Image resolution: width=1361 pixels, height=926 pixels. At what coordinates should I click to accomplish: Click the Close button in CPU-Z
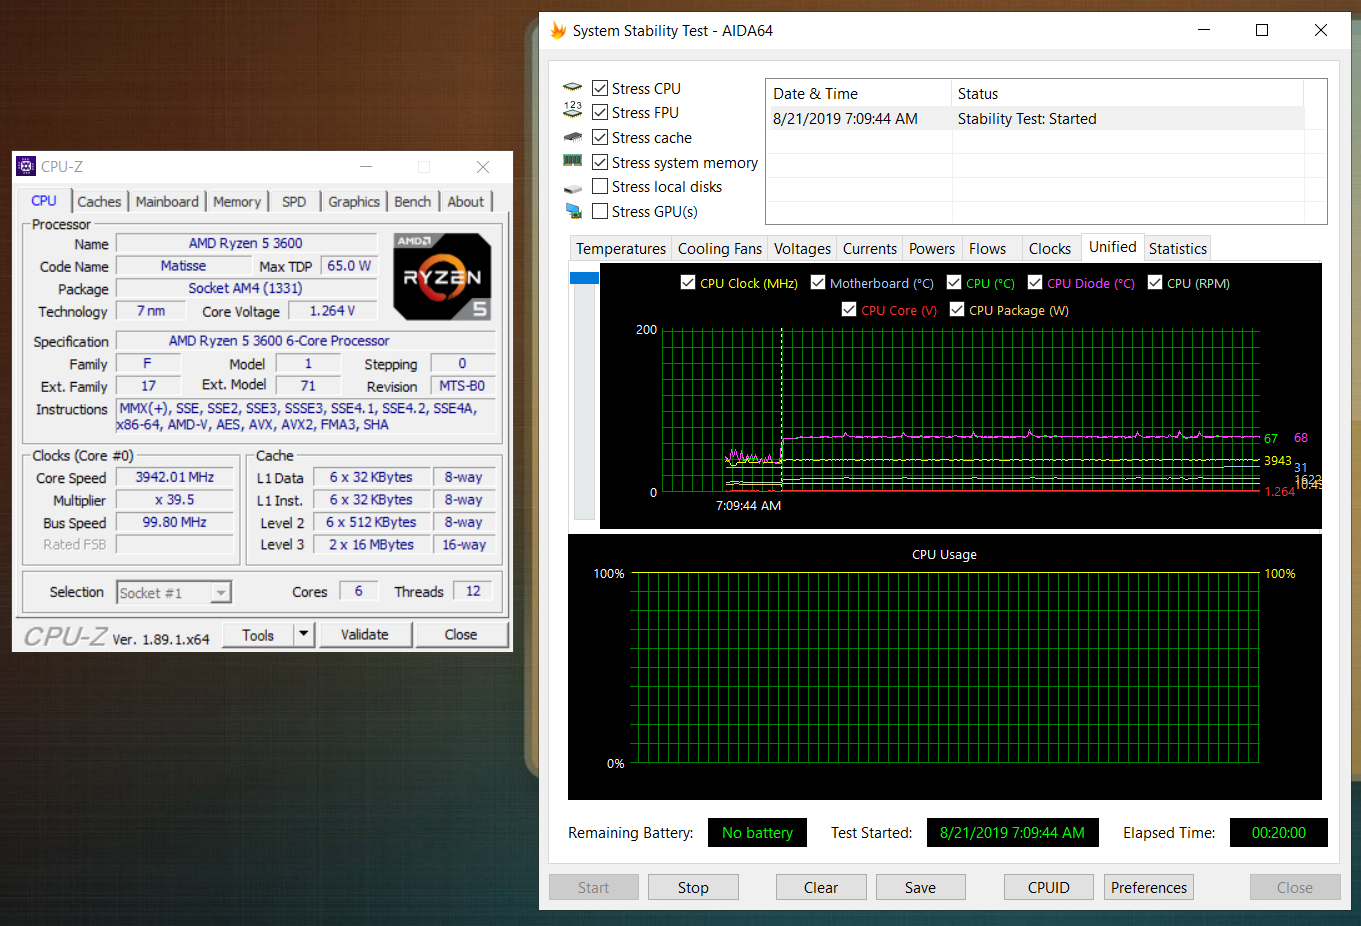point(461,634)
